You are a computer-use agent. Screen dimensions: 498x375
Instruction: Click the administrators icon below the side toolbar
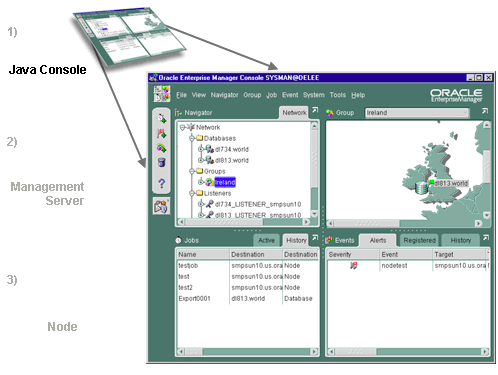pyautogui.click(x=161, y=206)
